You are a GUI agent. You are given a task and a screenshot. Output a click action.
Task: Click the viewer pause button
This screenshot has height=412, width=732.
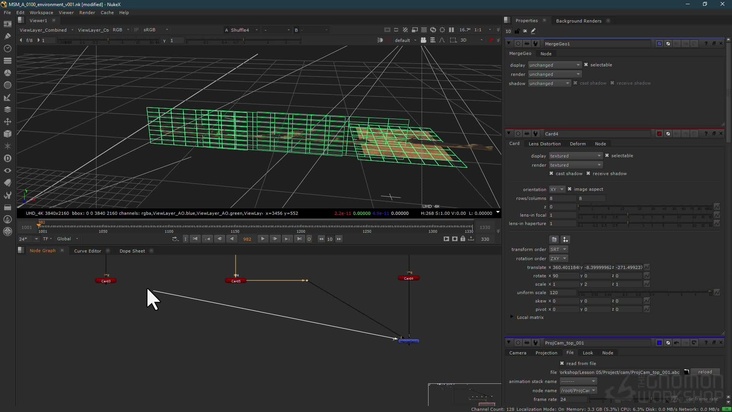pos(451,30)
